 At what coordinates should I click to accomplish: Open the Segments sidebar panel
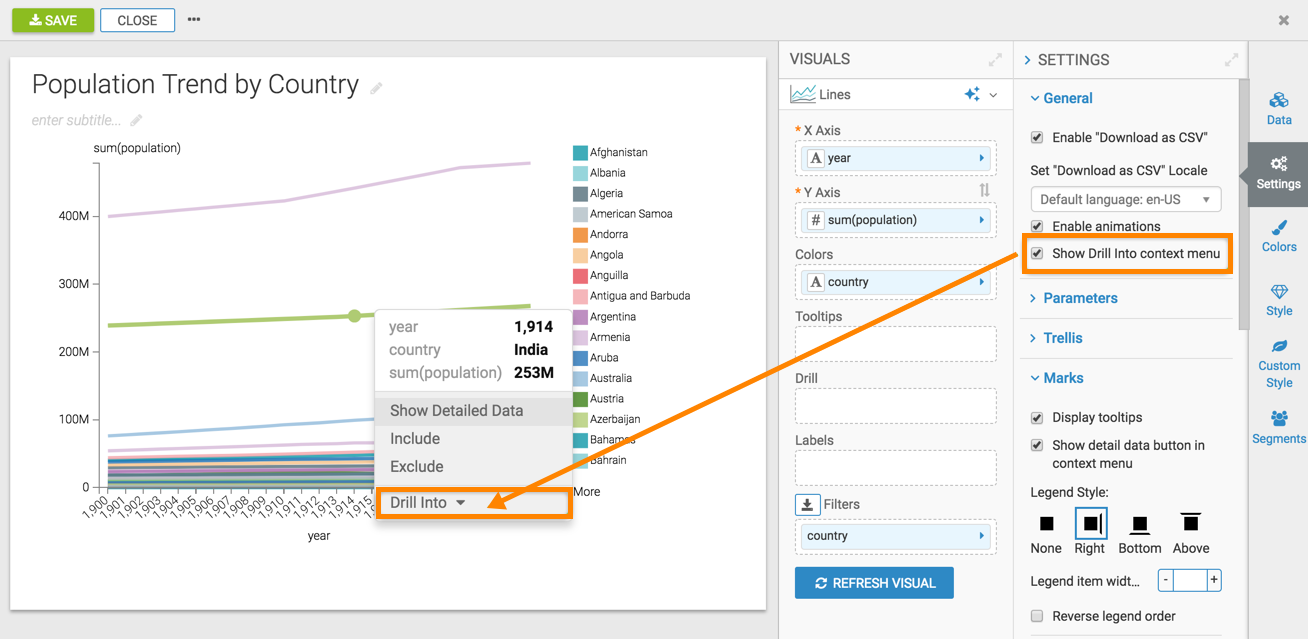pyautogui.click(x=1278, y=427)
